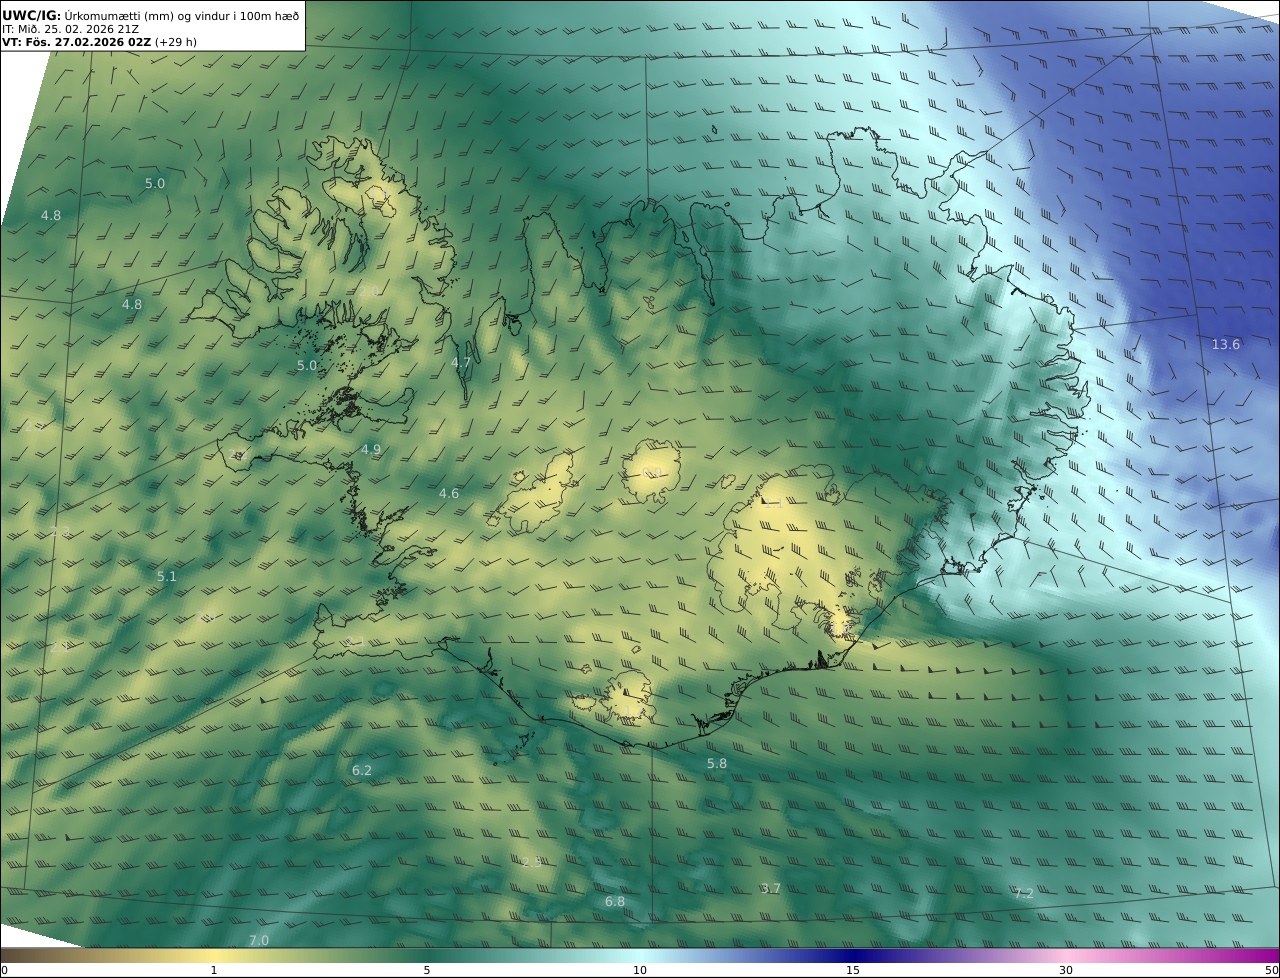Click the 4.9 value label on the map
The width and height of the screenshot is (1280, 978).
[x=371, y=449]
